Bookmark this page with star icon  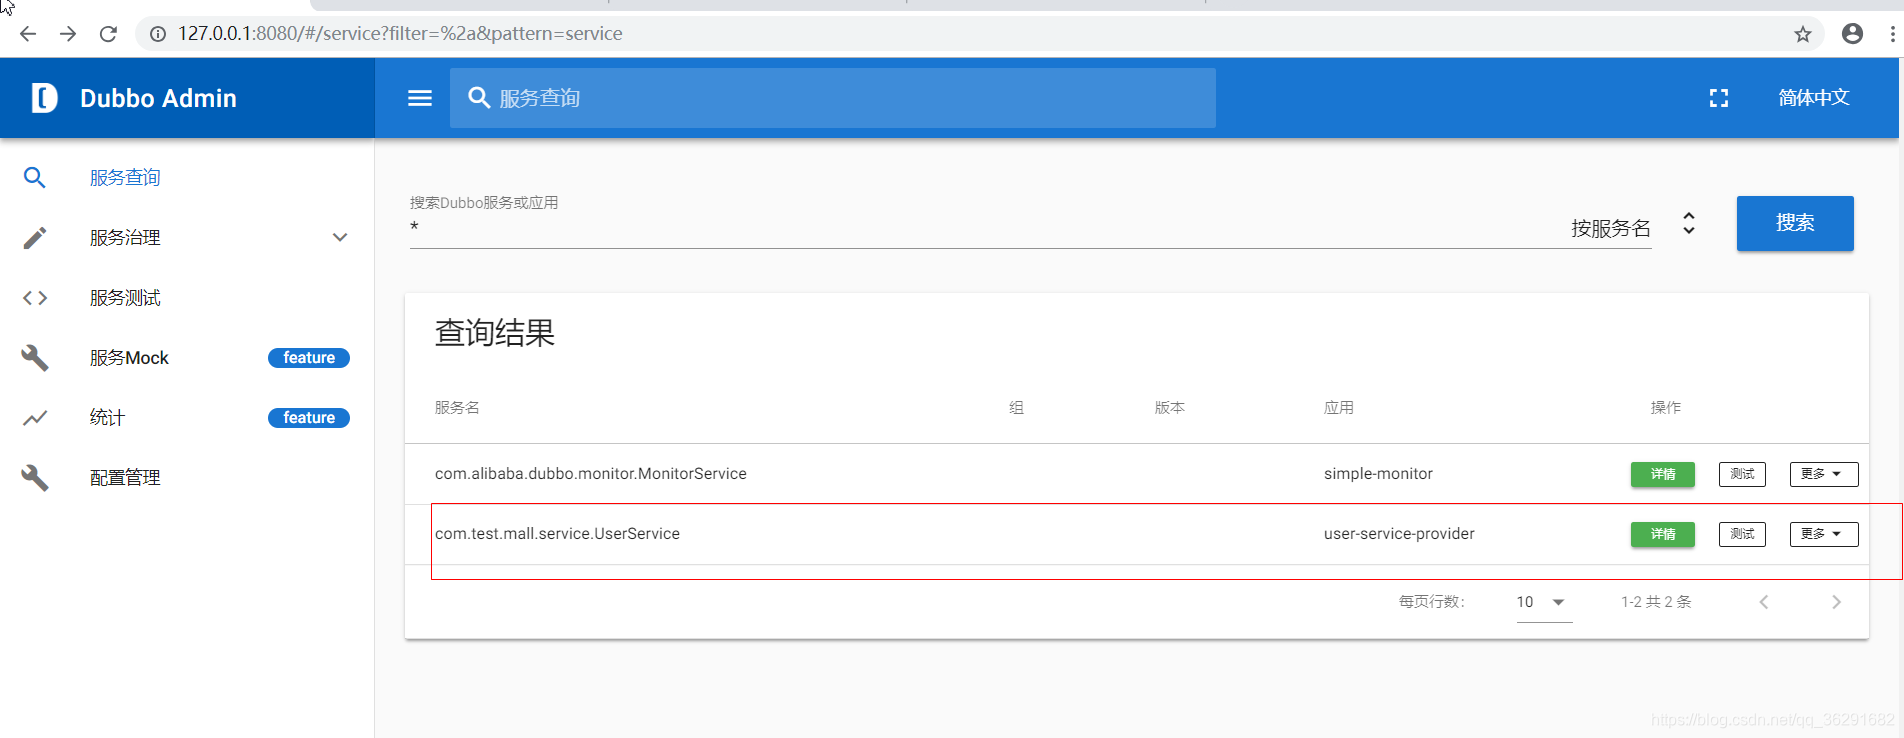(x=1803, y=34)
